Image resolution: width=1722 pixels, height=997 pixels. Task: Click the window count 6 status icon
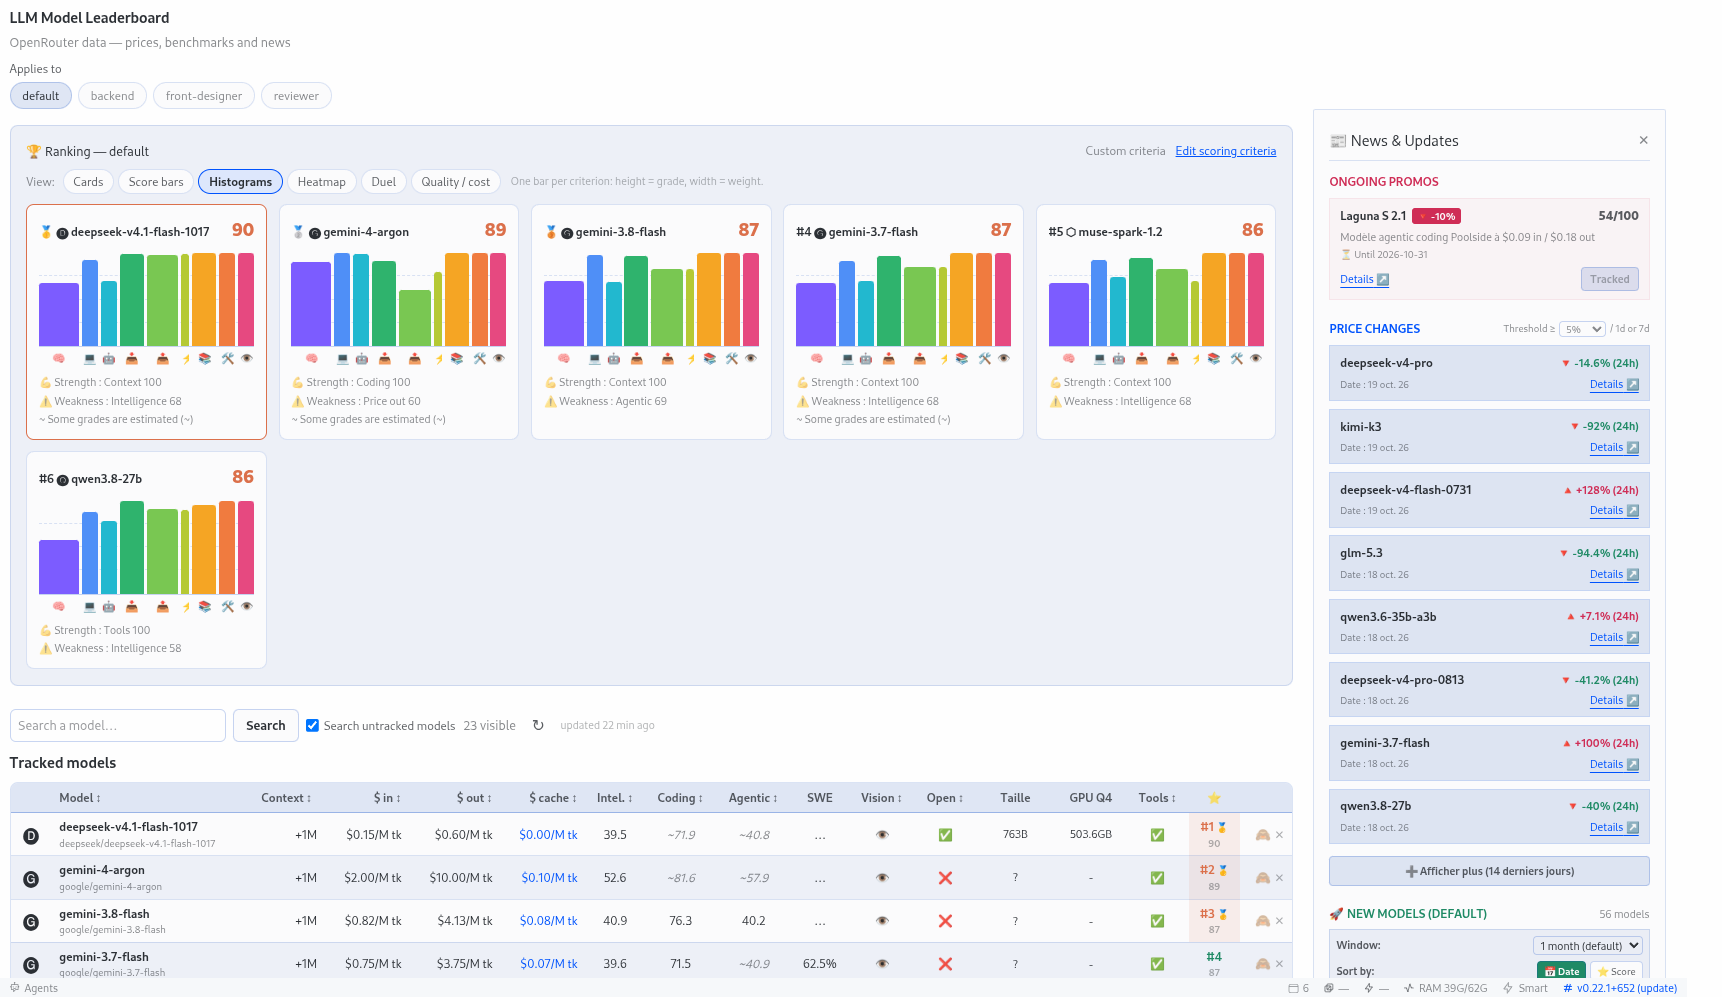pyautogui.click(x=1299, y=988)
